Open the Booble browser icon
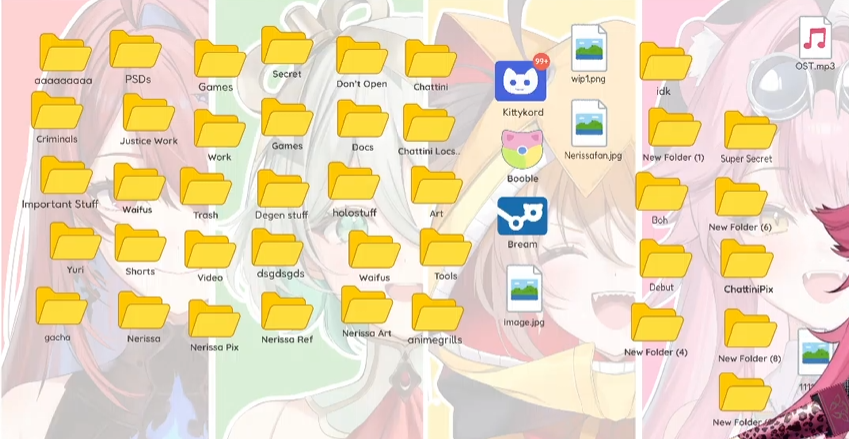The height and width of the screenshot is (439, 849). tap(522, 149)
